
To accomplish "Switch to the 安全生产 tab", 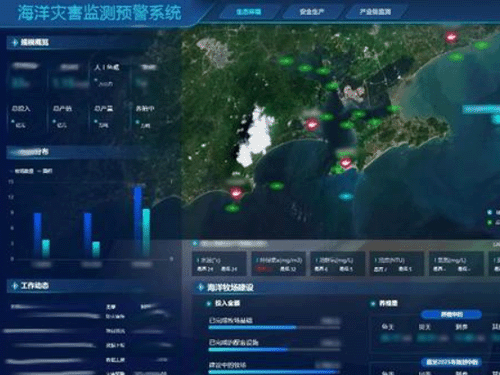I will [312, 12].
